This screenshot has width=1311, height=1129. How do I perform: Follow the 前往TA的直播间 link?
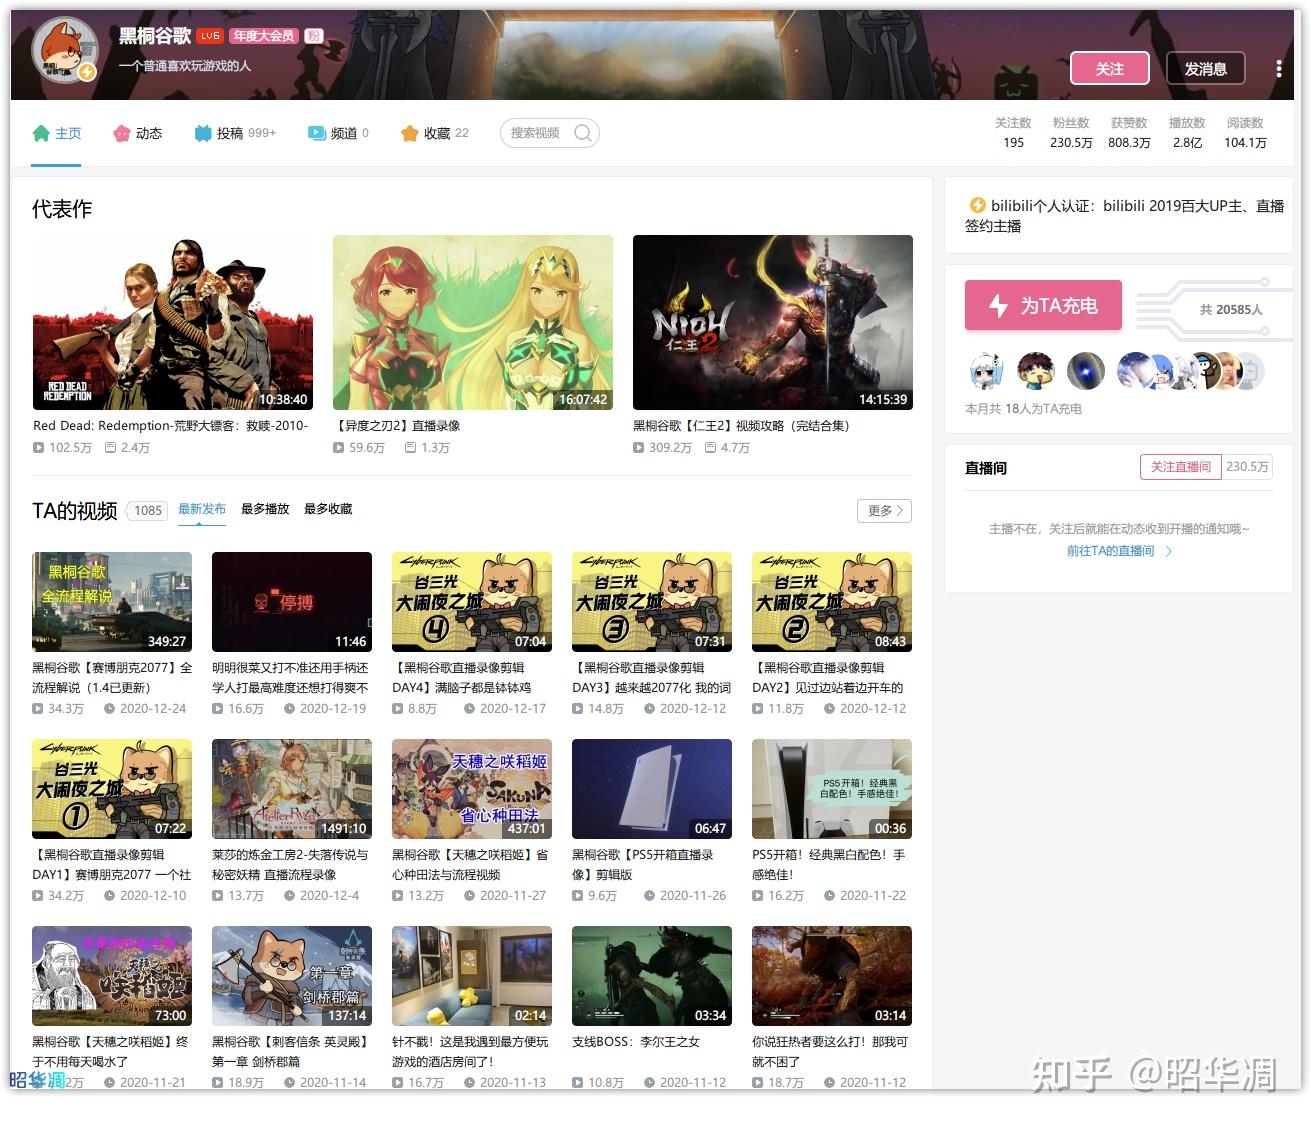point(1118,551)
